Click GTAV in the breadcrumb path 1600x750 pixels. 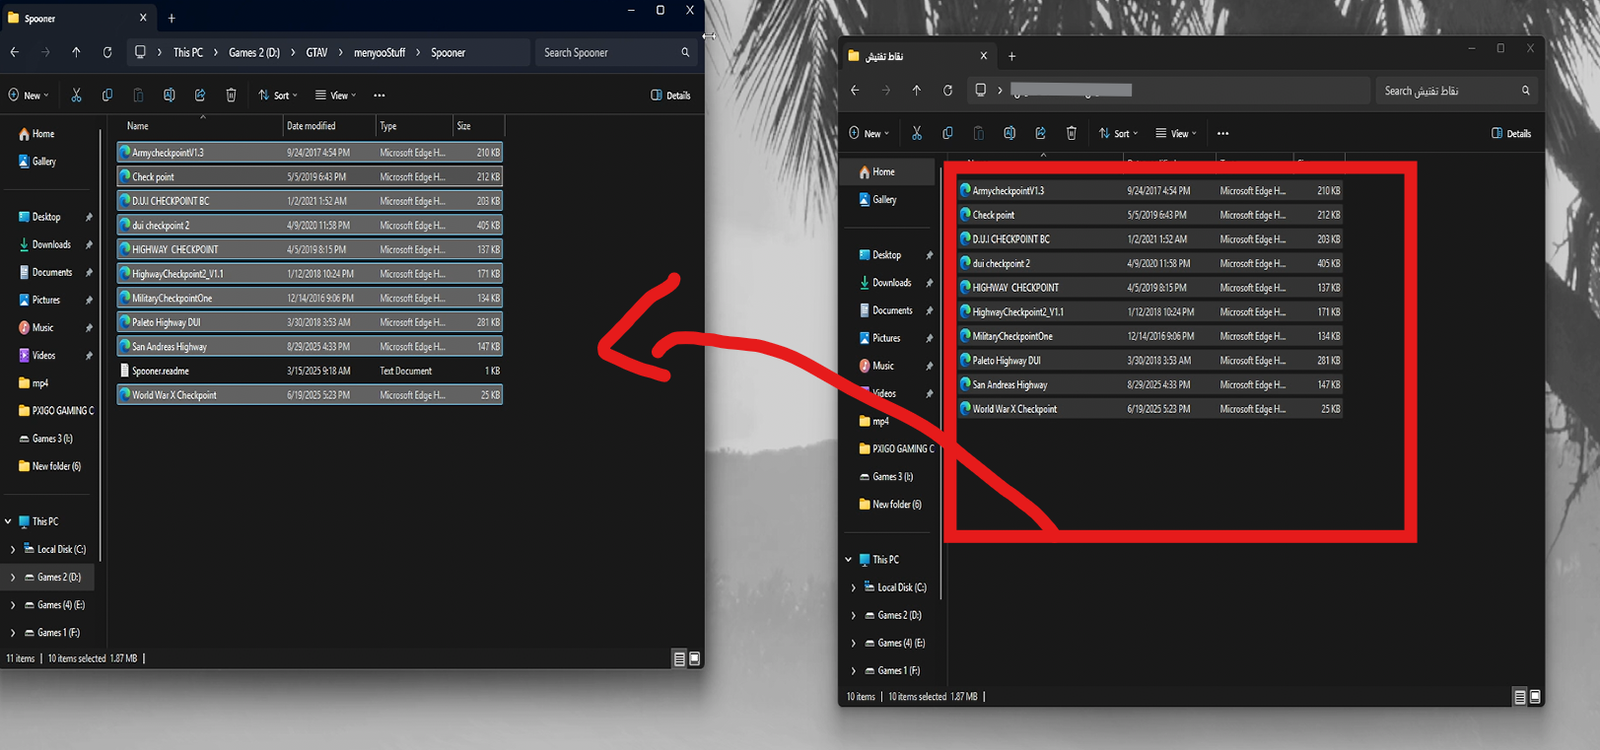point(316,52)
